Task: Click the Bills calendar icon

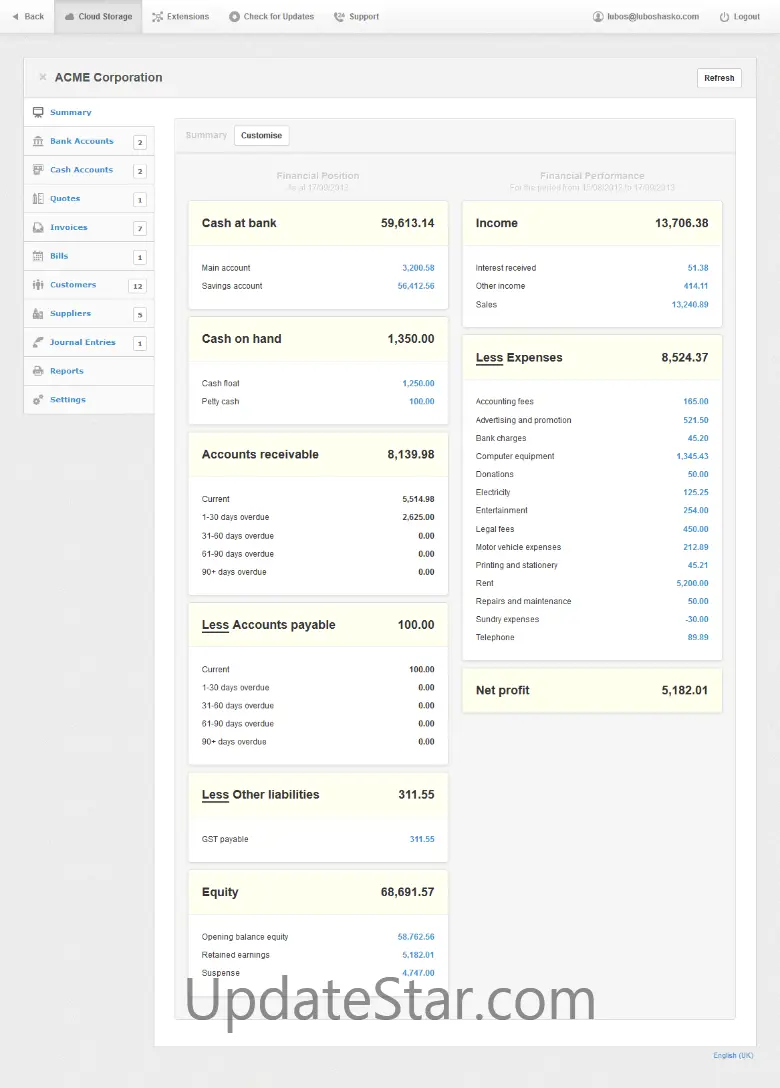Action: (x=38, y=256)
